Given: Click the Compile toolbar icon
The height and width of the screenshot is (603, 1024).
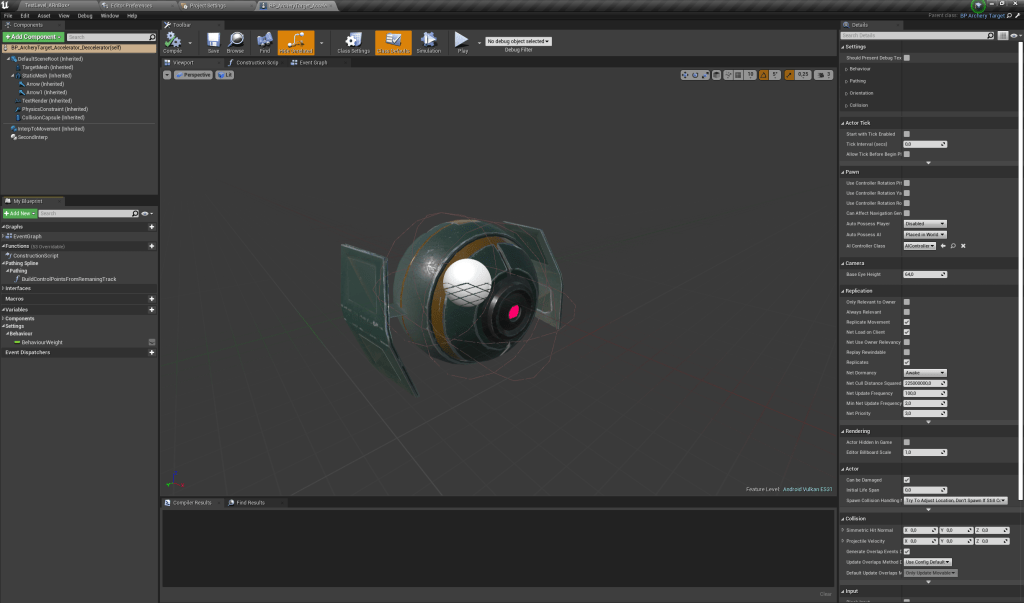Looking at the screenshot, I should click(x=172, y=41).
